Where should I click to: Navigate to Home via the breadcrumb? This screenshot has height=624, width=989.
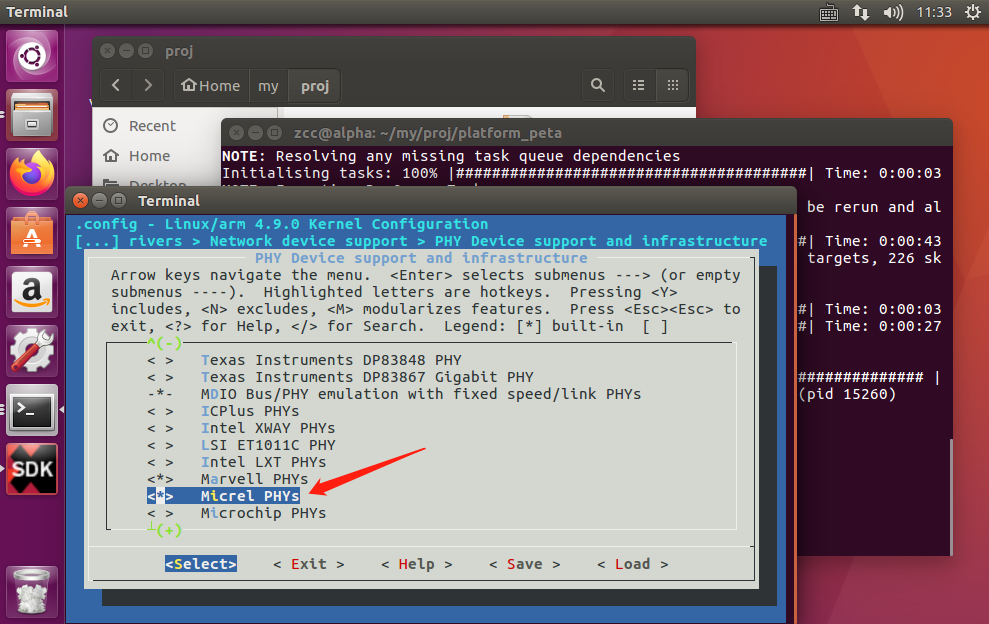(x=210, y=85)
